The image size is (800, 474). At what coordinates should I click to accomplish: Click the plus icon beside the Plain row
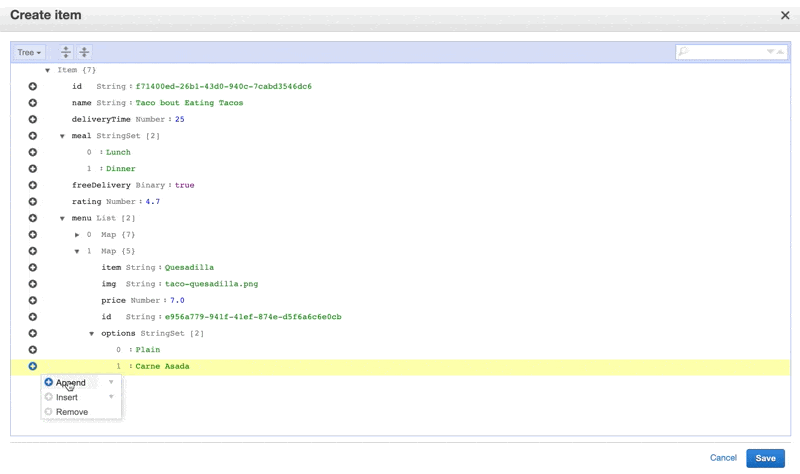pyautogui.click(x=33, y=350)
